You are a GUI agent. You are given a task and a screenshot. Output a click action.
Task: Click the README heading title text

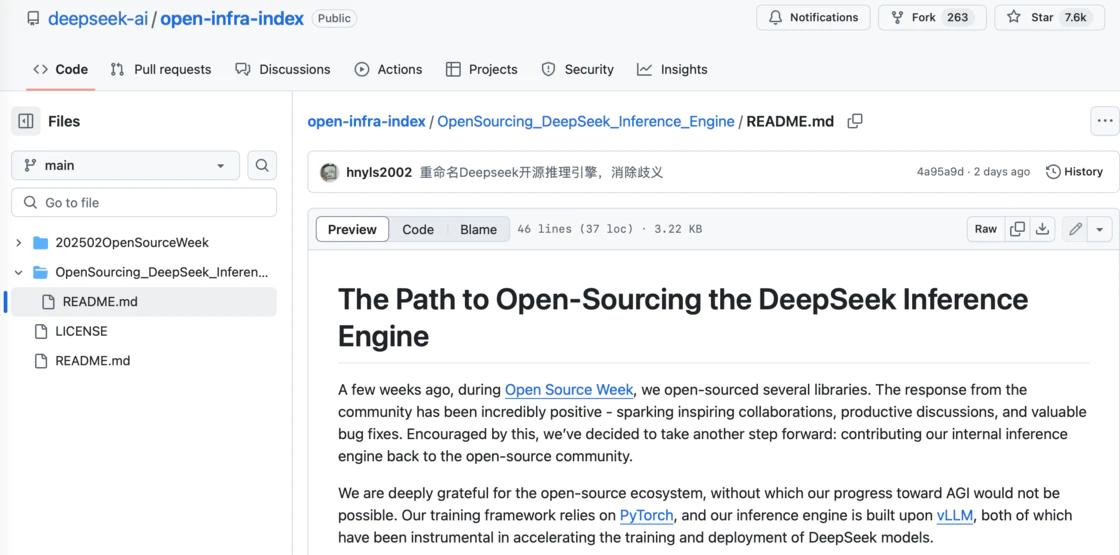click(683, 316)
